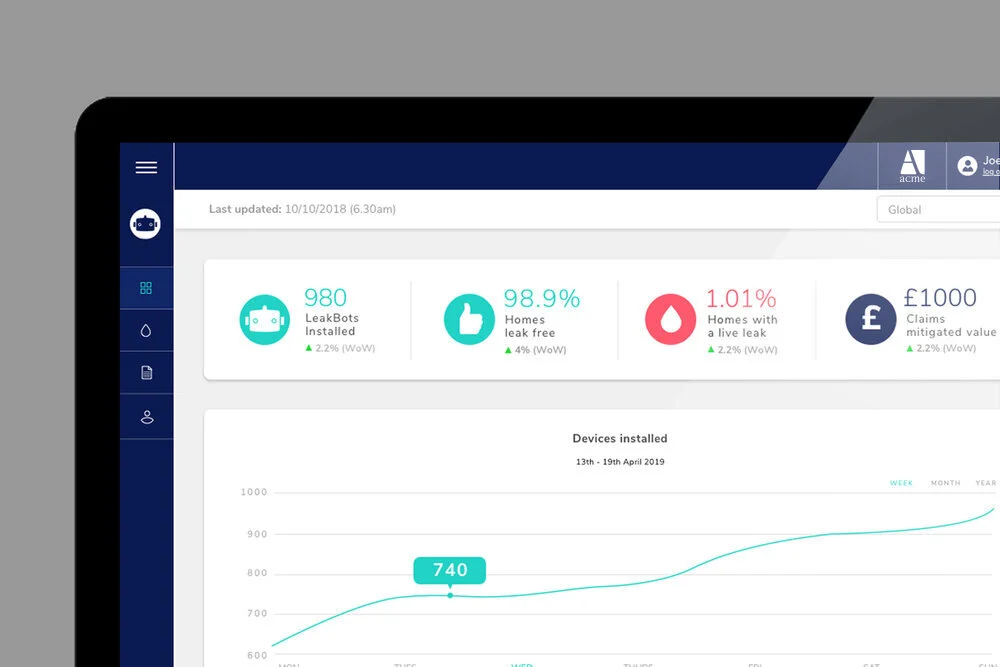The image size is (1000, 667).
Task: Open the Global region dropdown
Action: tap(938, 210)
